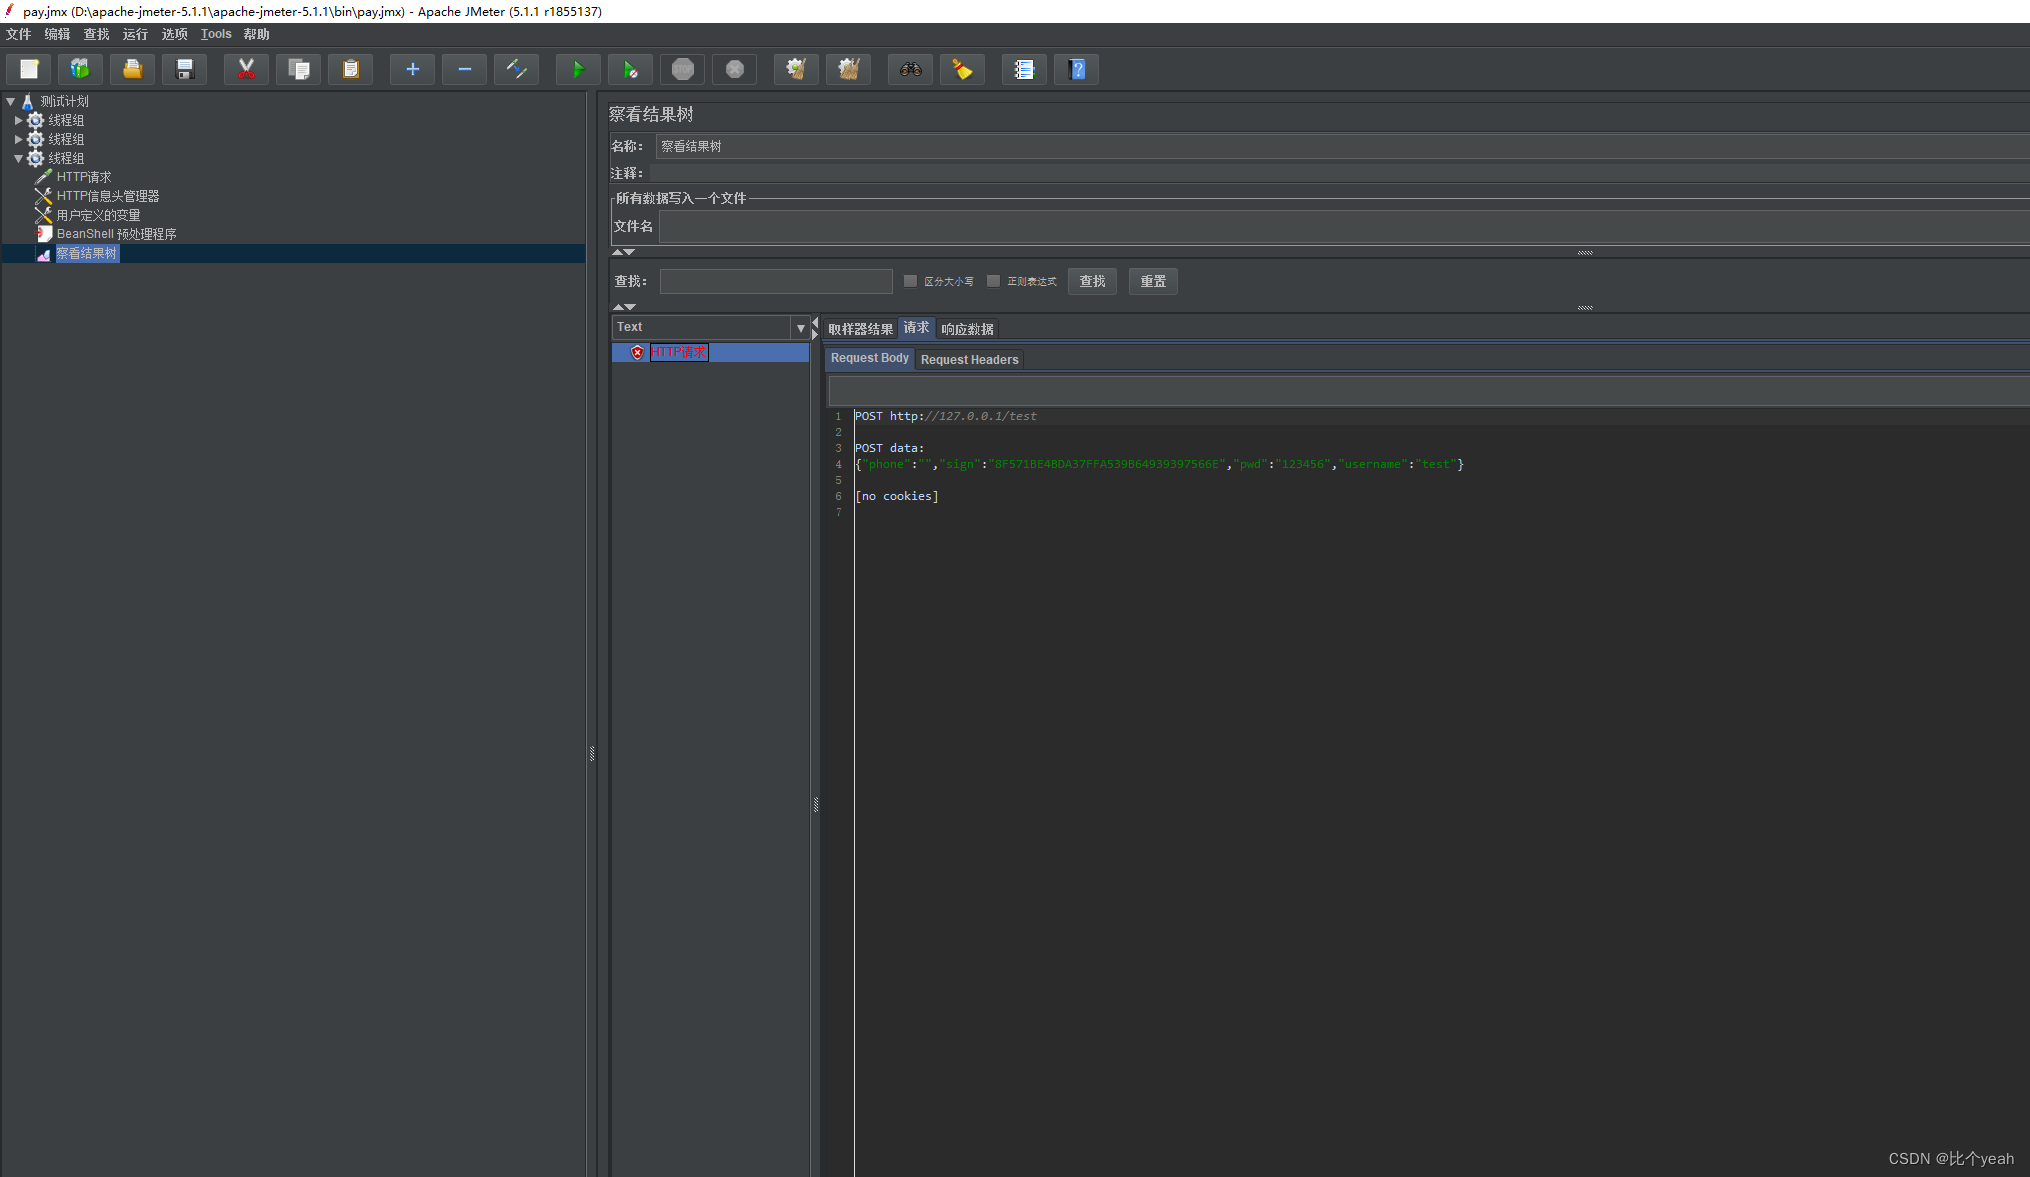Open the 查找 menu
This screenshot has height=1177, width=2030.
pos(96,34)
